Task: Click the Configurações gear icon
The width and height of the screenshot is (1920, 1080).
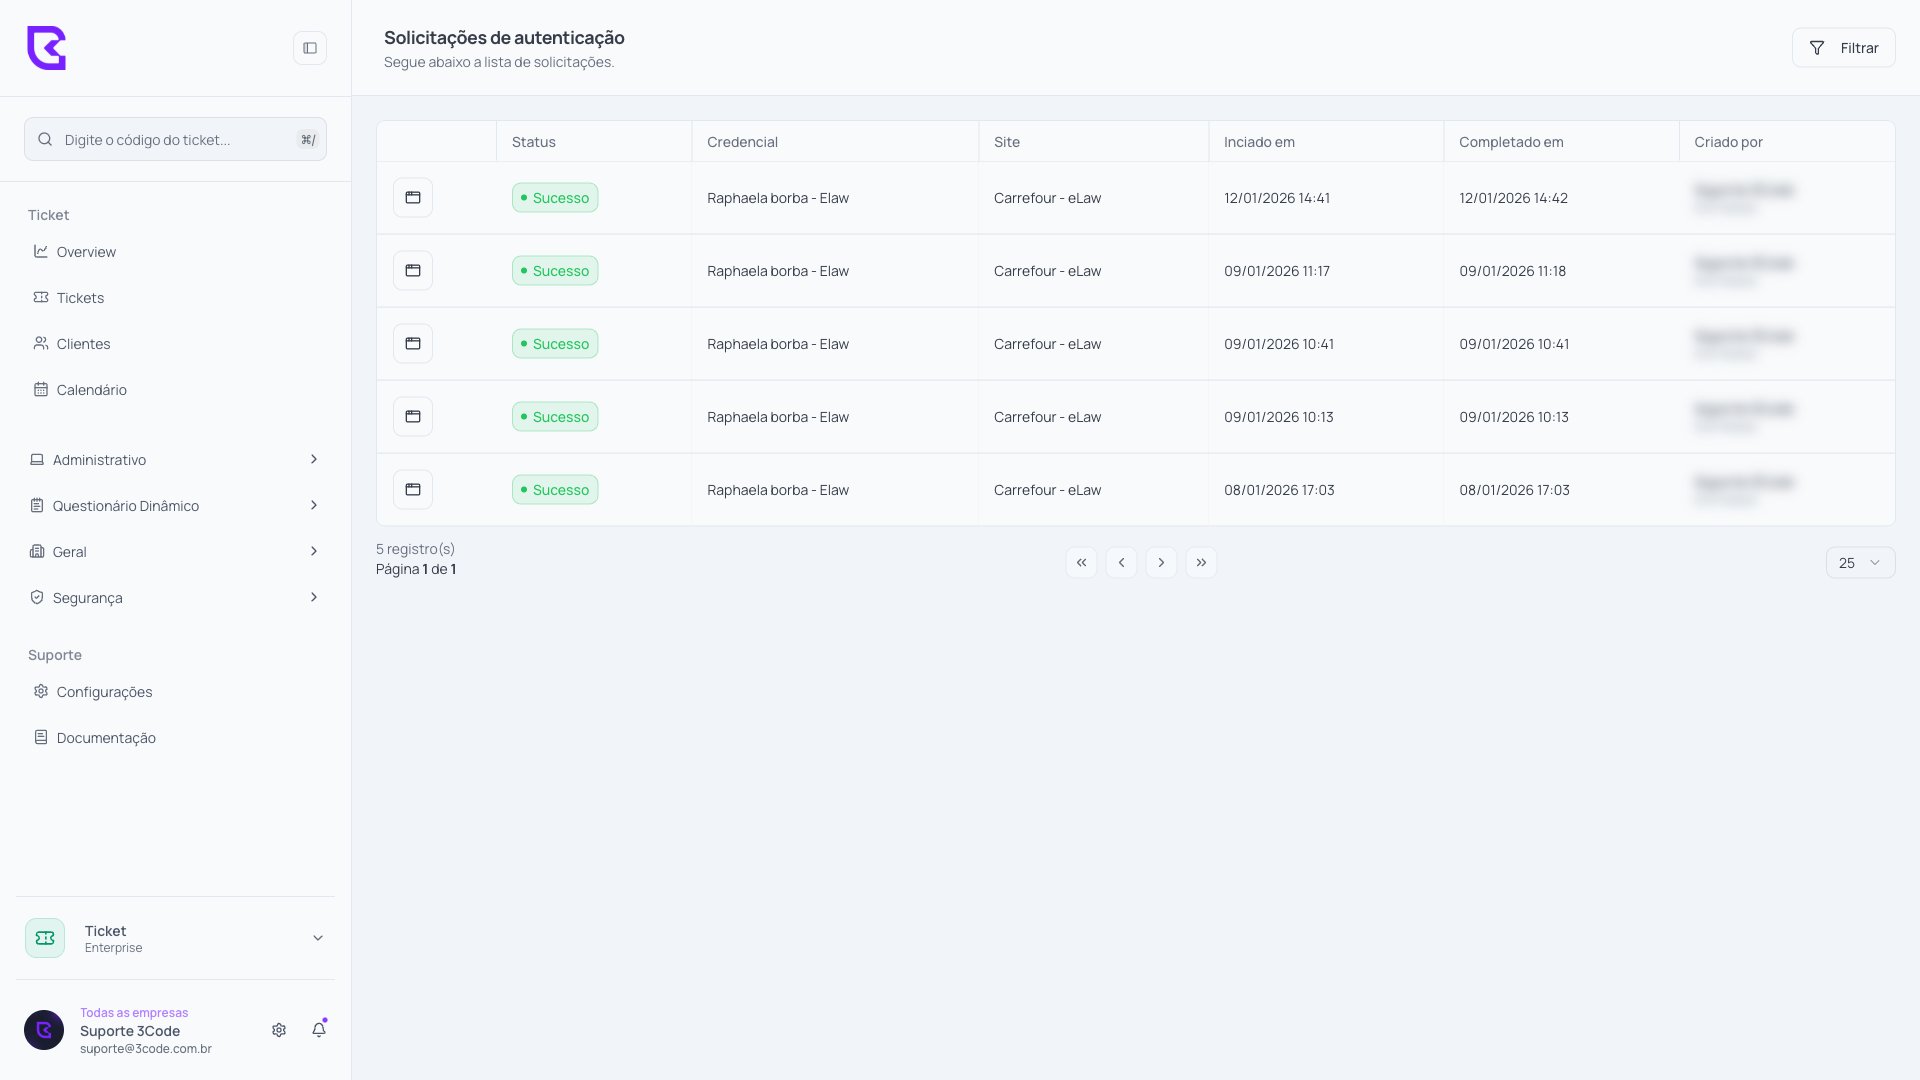Action: [x=41, y=692]
